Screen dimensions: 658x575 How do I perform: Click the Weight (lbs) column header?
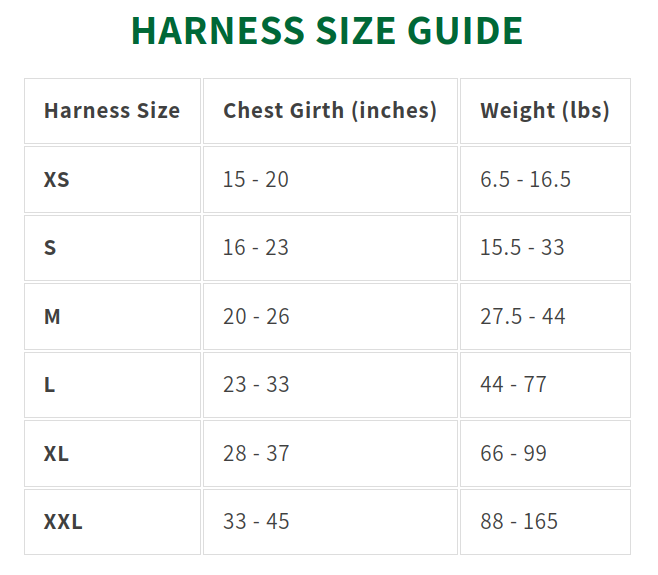point(544,111)
